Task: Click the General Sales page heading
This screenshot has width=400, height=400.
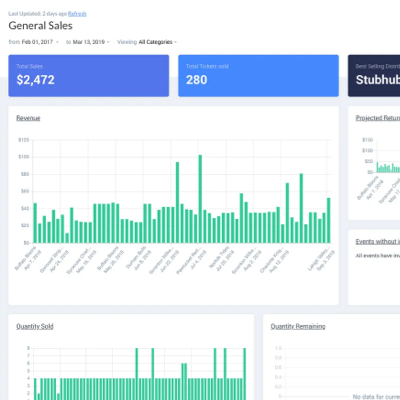Action: coord(41,26)
